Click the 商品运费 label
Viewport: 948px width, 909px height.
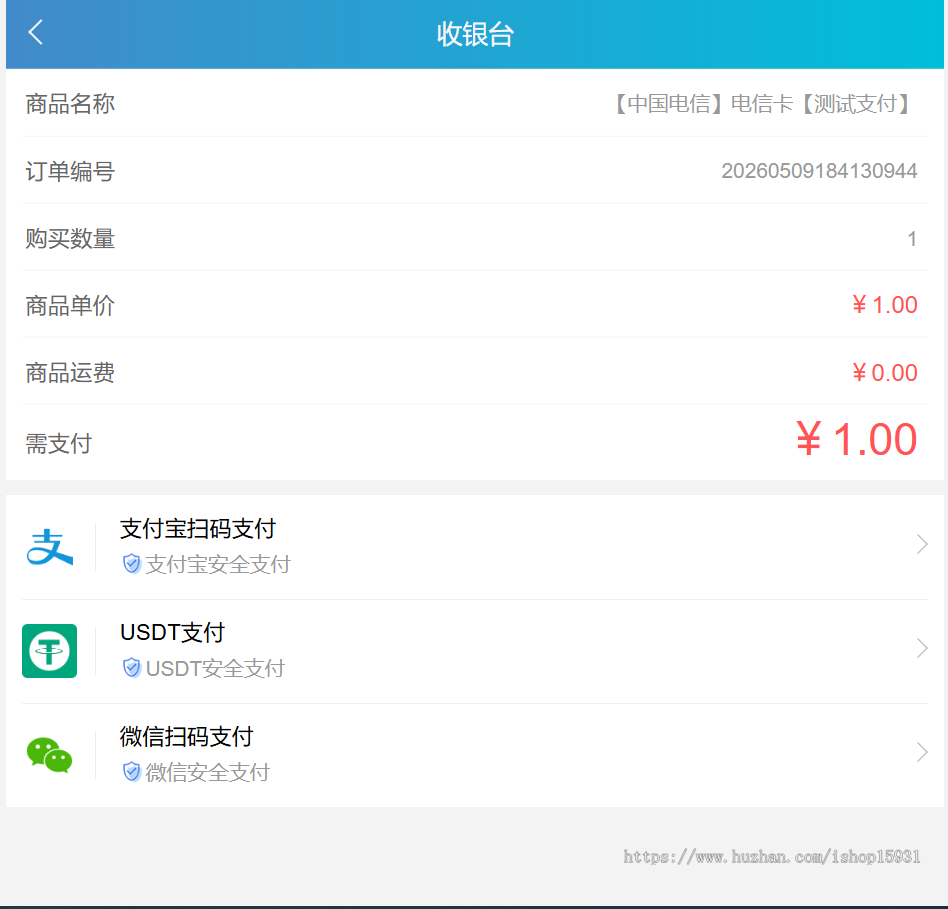coord(70,373)
